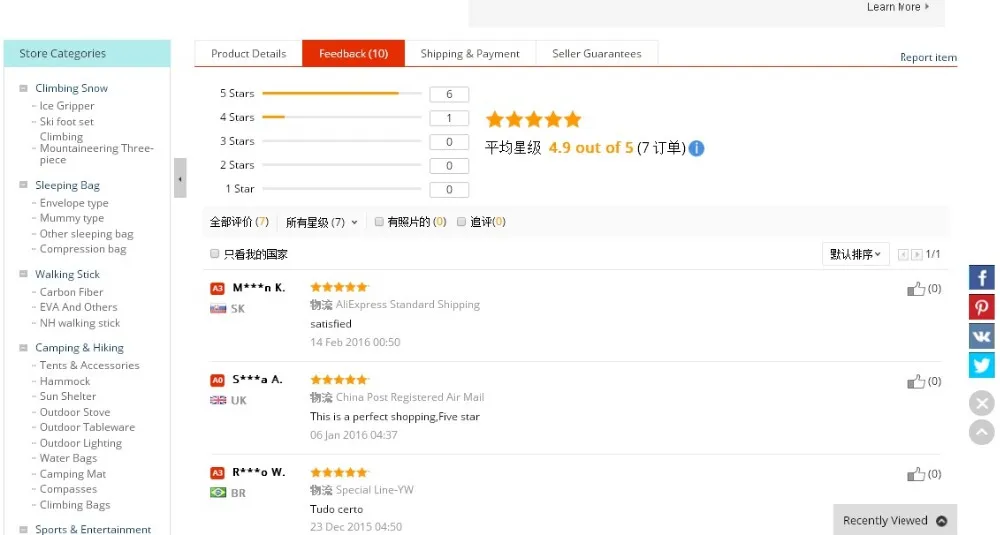The width and height of the screenshot is (1000, 535).
Task: Click the five-star average rating graphic
Action: [534, 119]
